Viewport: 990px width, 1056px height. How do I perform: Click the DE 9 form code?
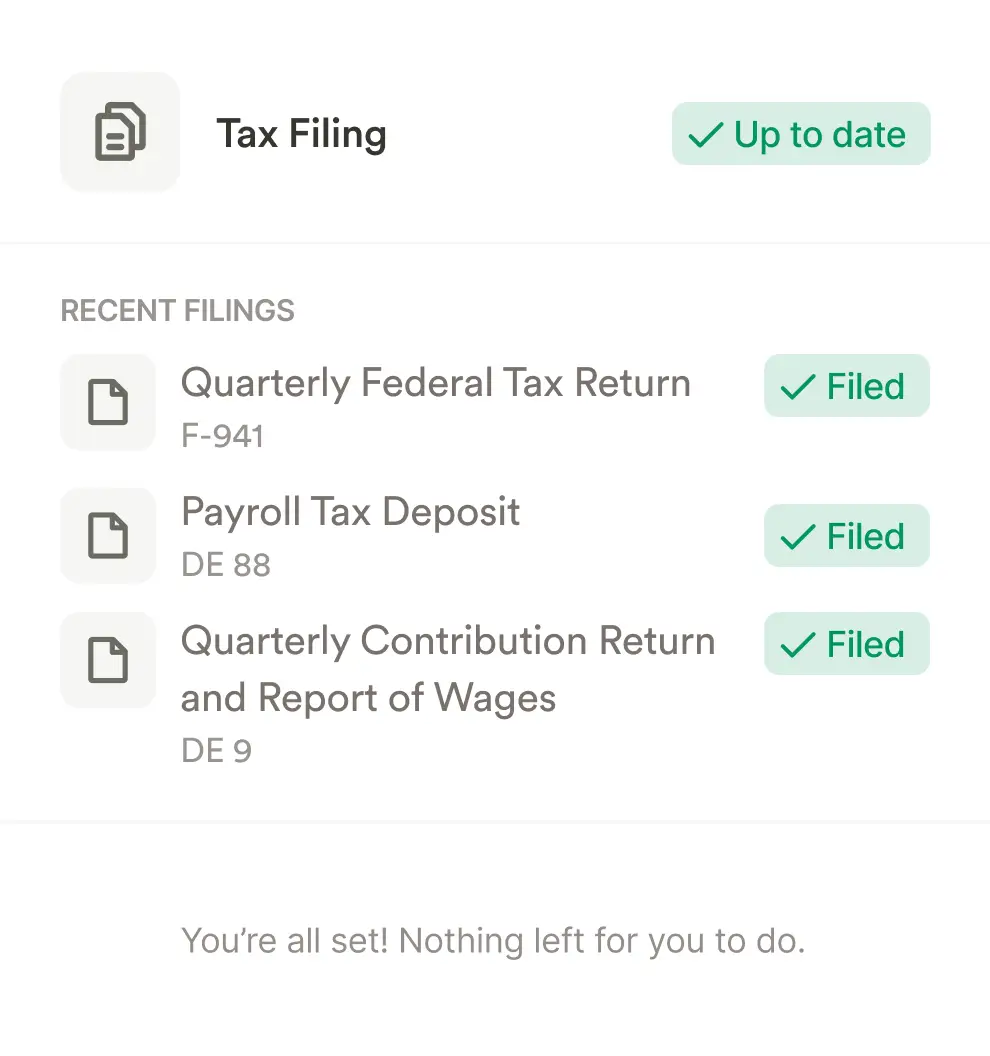coord(216,750)
